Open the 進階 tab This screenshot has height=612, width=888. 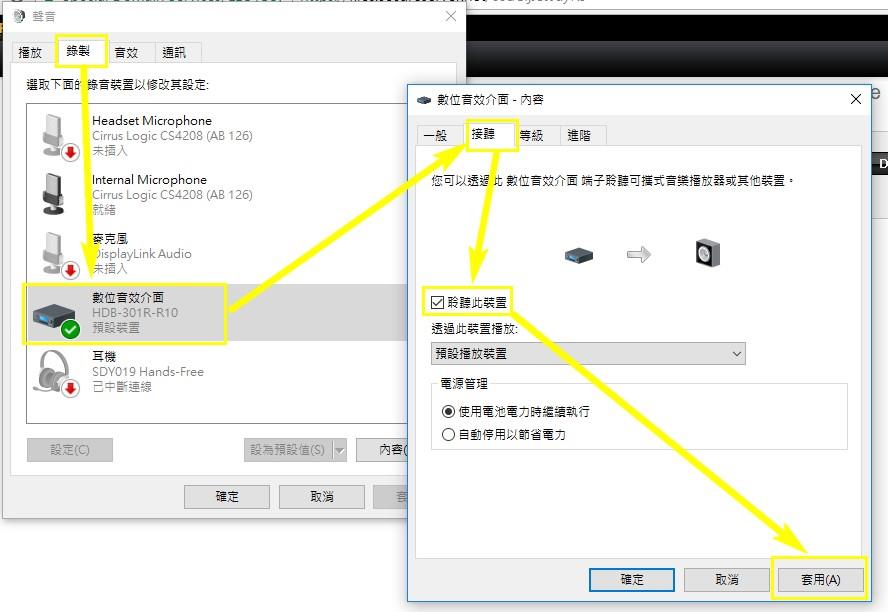coord(579,135)
